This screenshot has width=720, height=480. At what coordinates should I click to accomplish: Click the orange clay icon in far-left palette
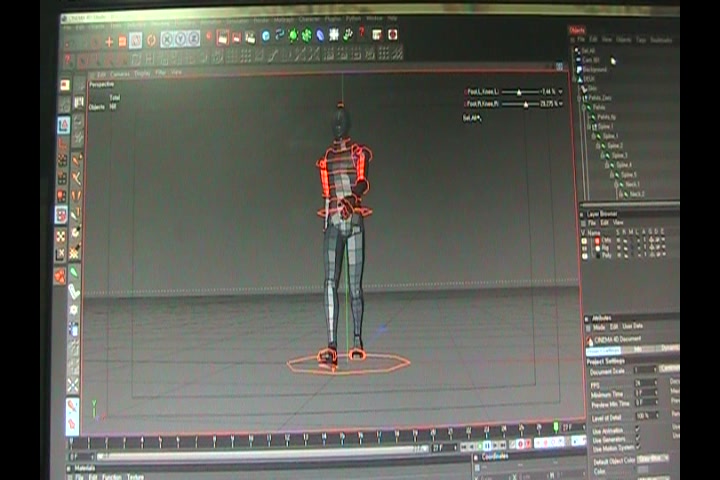pos(60,276)
